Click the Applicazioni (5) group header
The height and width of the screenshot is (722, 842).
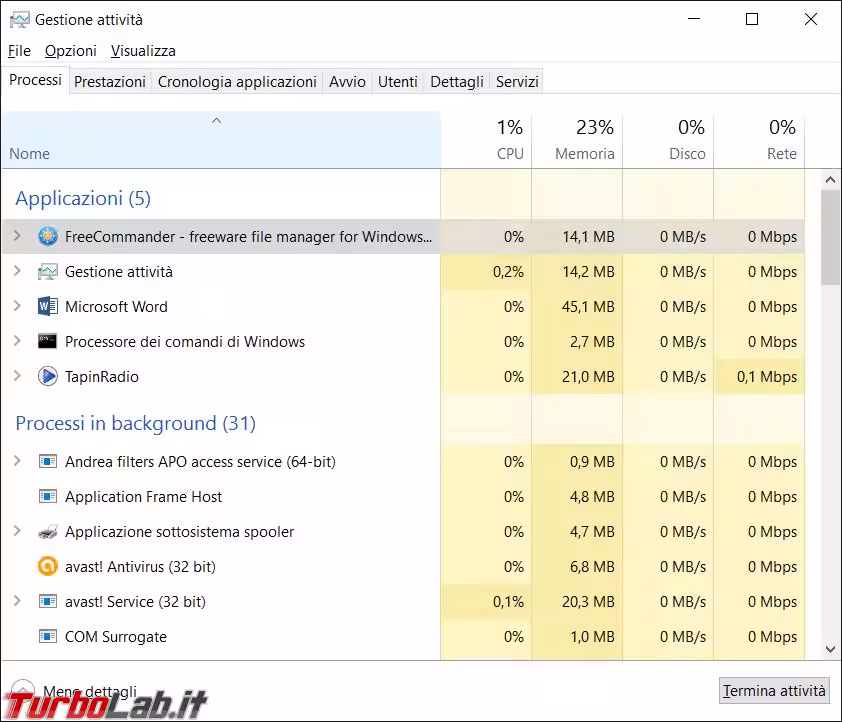coord(83,199)
